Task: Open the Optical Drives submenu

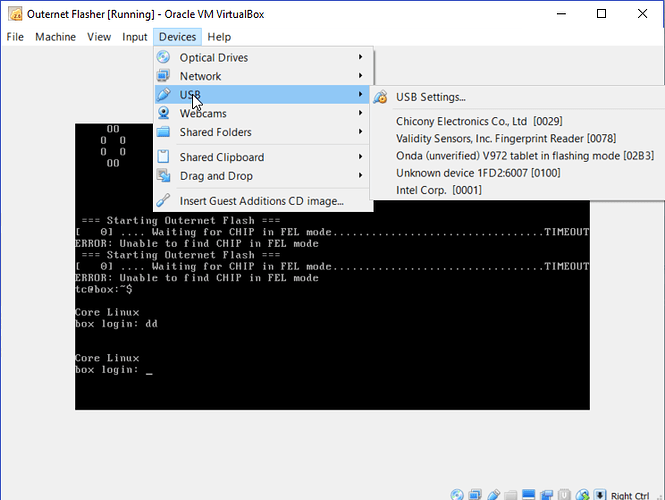Action: point(263,57)
